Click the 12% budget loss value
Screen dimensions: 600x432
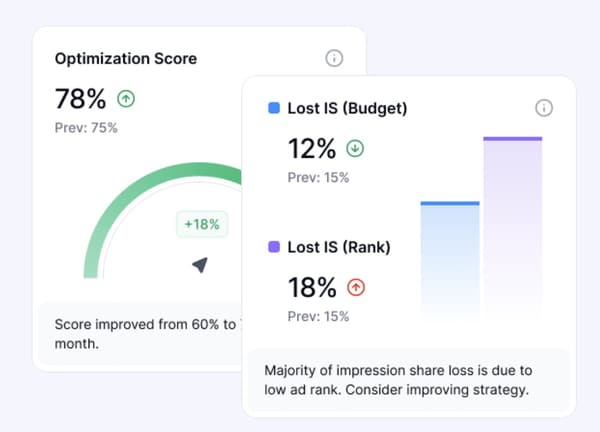click(x=312, y=148)
